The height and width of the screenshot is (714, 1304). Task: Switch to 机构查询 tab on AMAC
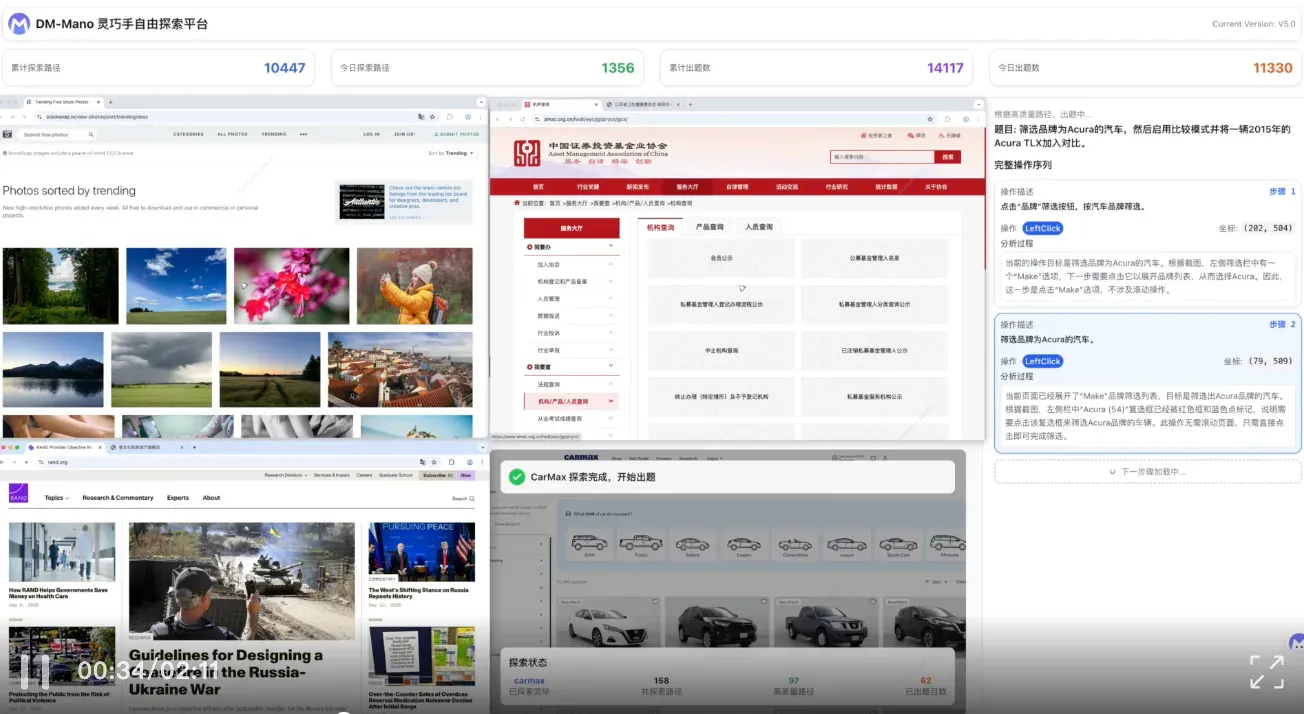[x=660, y=227]
